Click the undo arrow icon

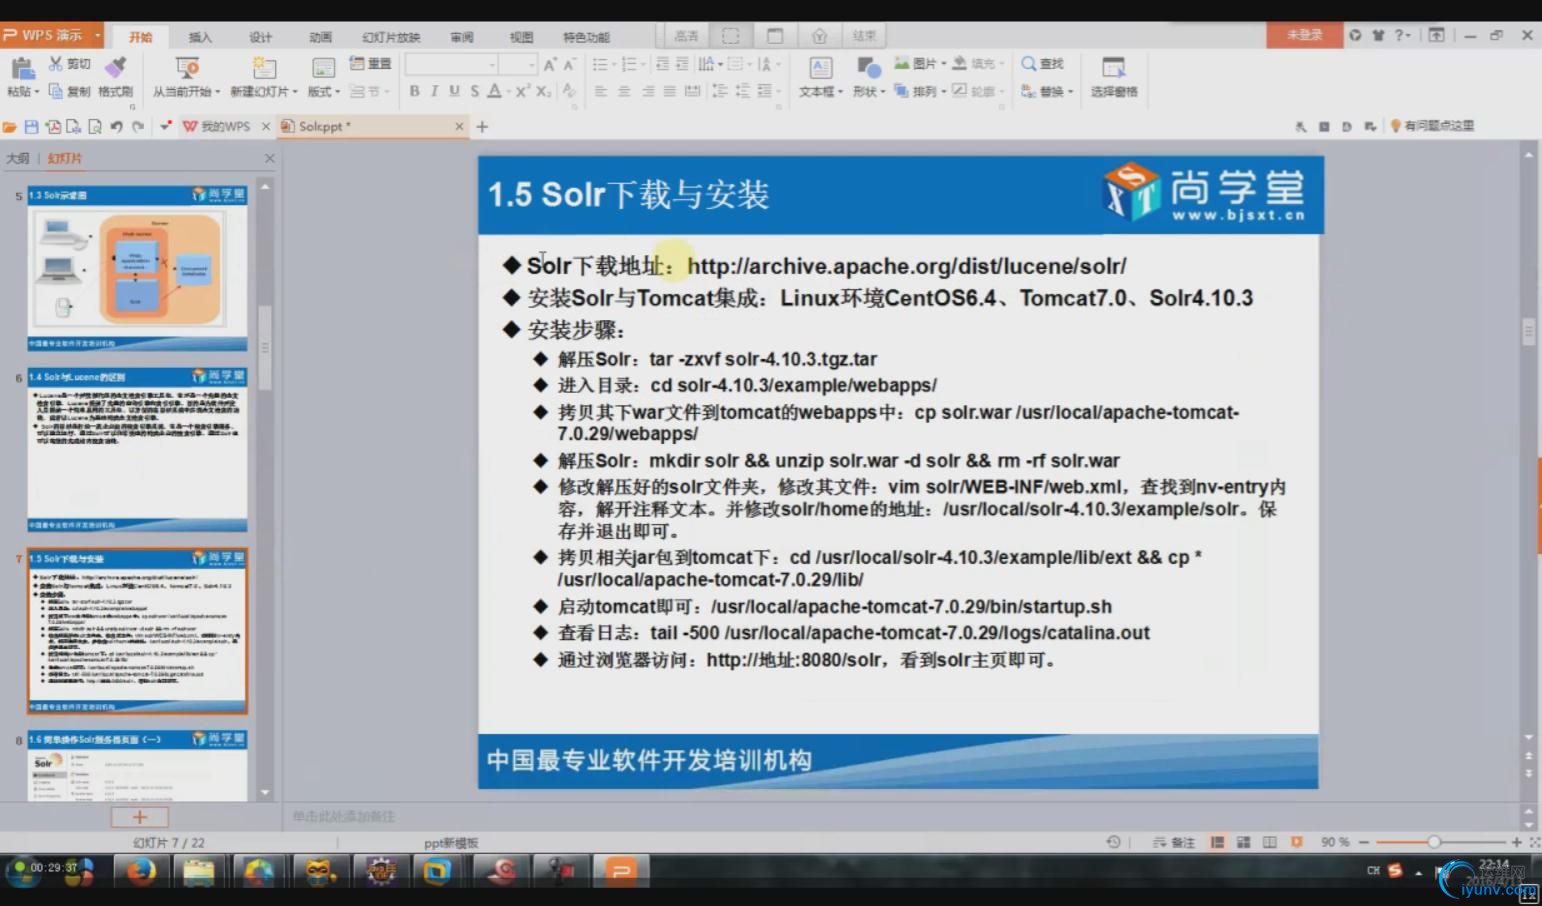point(116,127)
